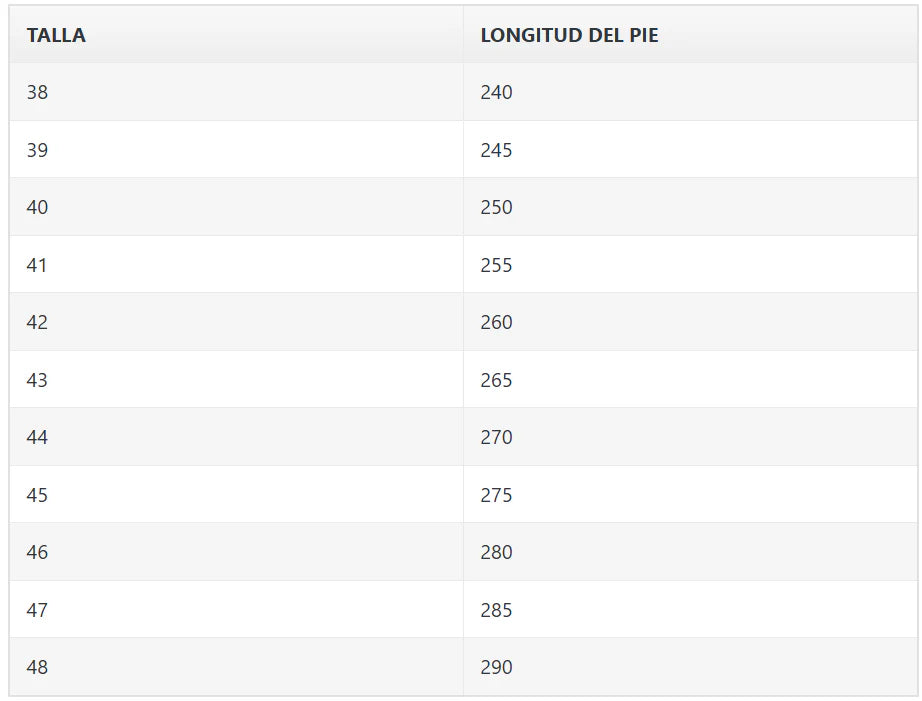Click the 265 foot length value

496,380
